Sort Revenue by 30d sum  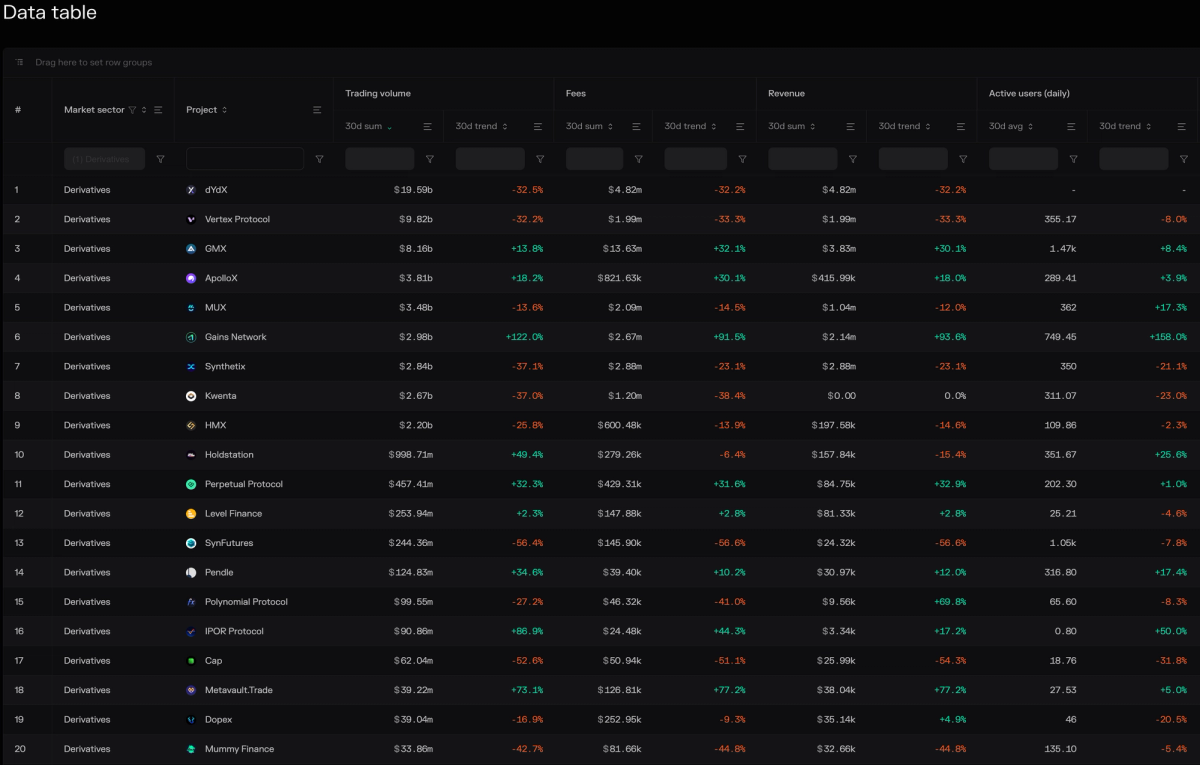(786, 126)
